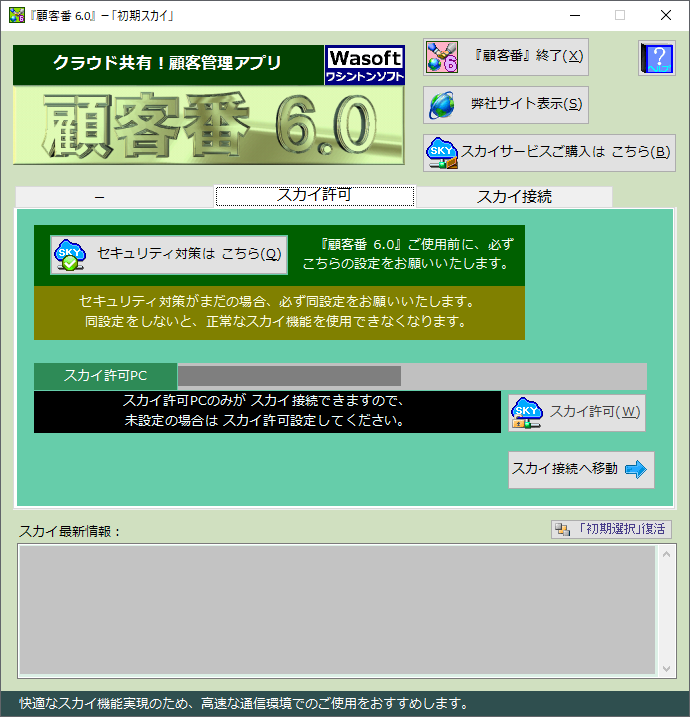The height and width of the screenshot is (717, 690).
Task: Minimize the 顧客番 6.0 window
Action: point(575,15)
